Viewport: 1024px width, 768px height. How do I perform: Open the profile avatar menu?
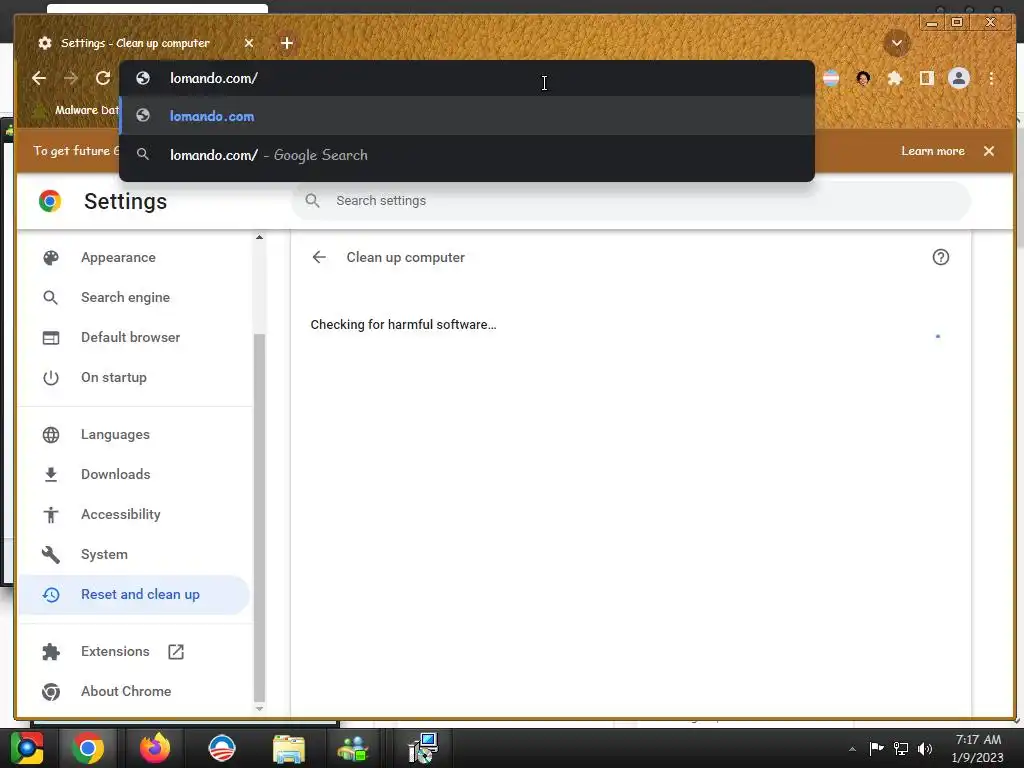[959, 78]
